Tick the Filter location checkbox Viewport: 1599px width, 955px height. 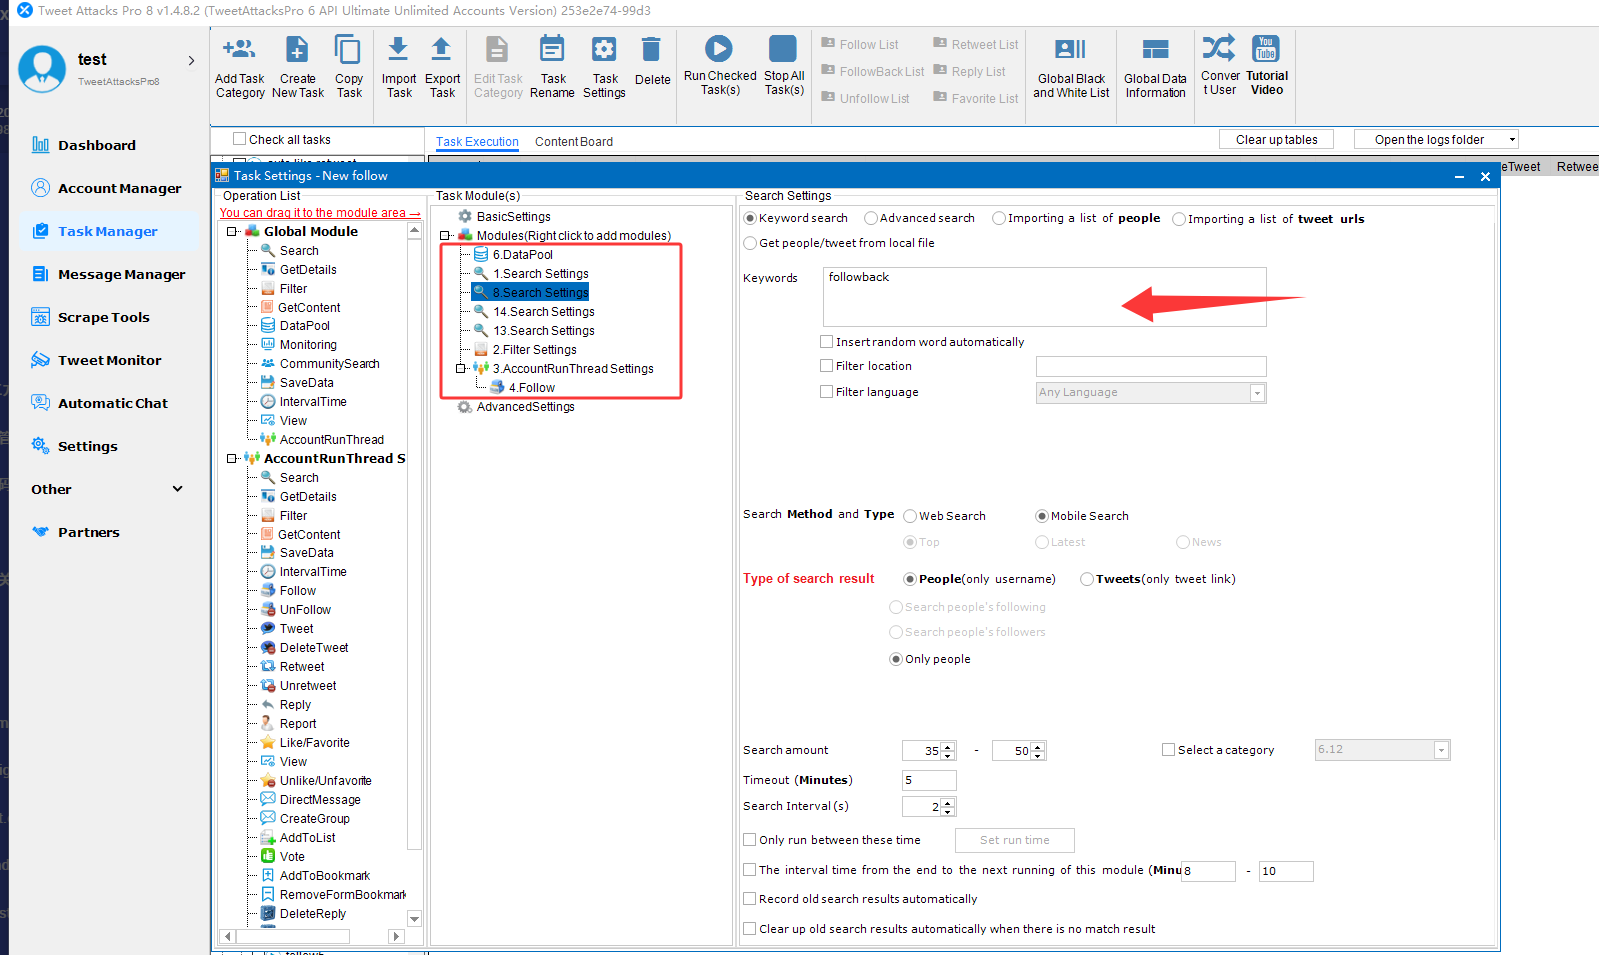[827, 366]
